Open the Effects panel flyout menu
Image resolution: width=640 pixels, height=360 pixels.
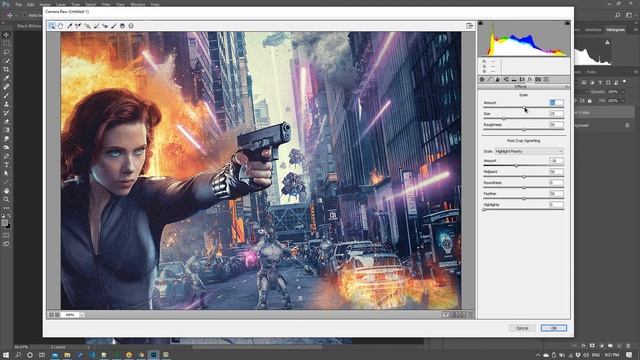(x=567, y=87)
